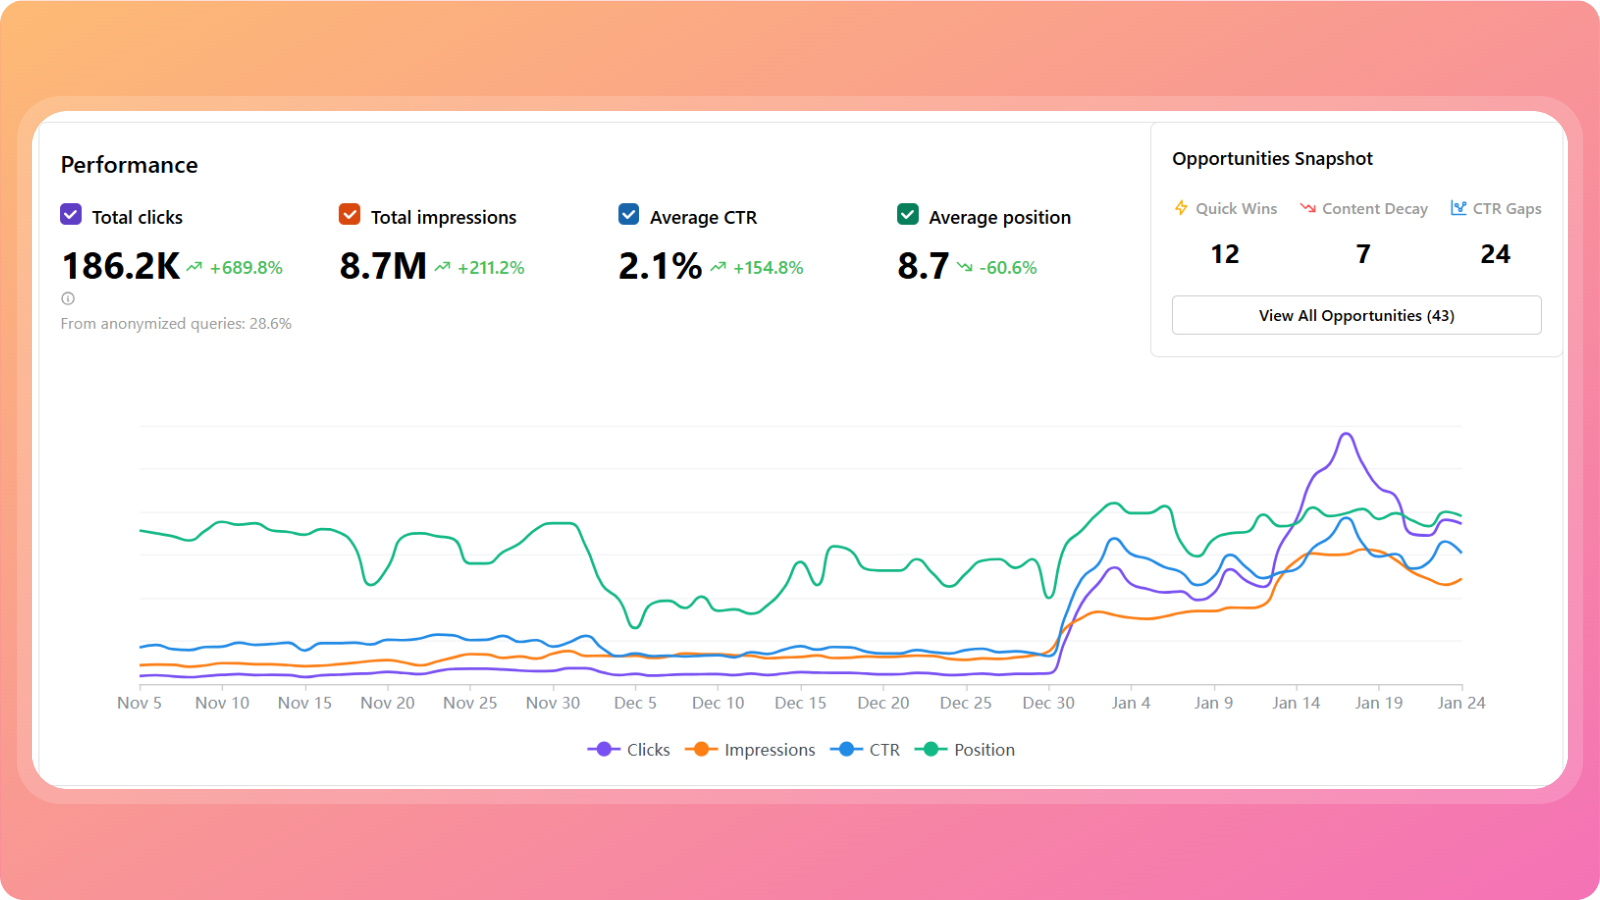1600x900 pixels.
Task: Click the Content Decay downtrend icon
Action: point(1307,208)
